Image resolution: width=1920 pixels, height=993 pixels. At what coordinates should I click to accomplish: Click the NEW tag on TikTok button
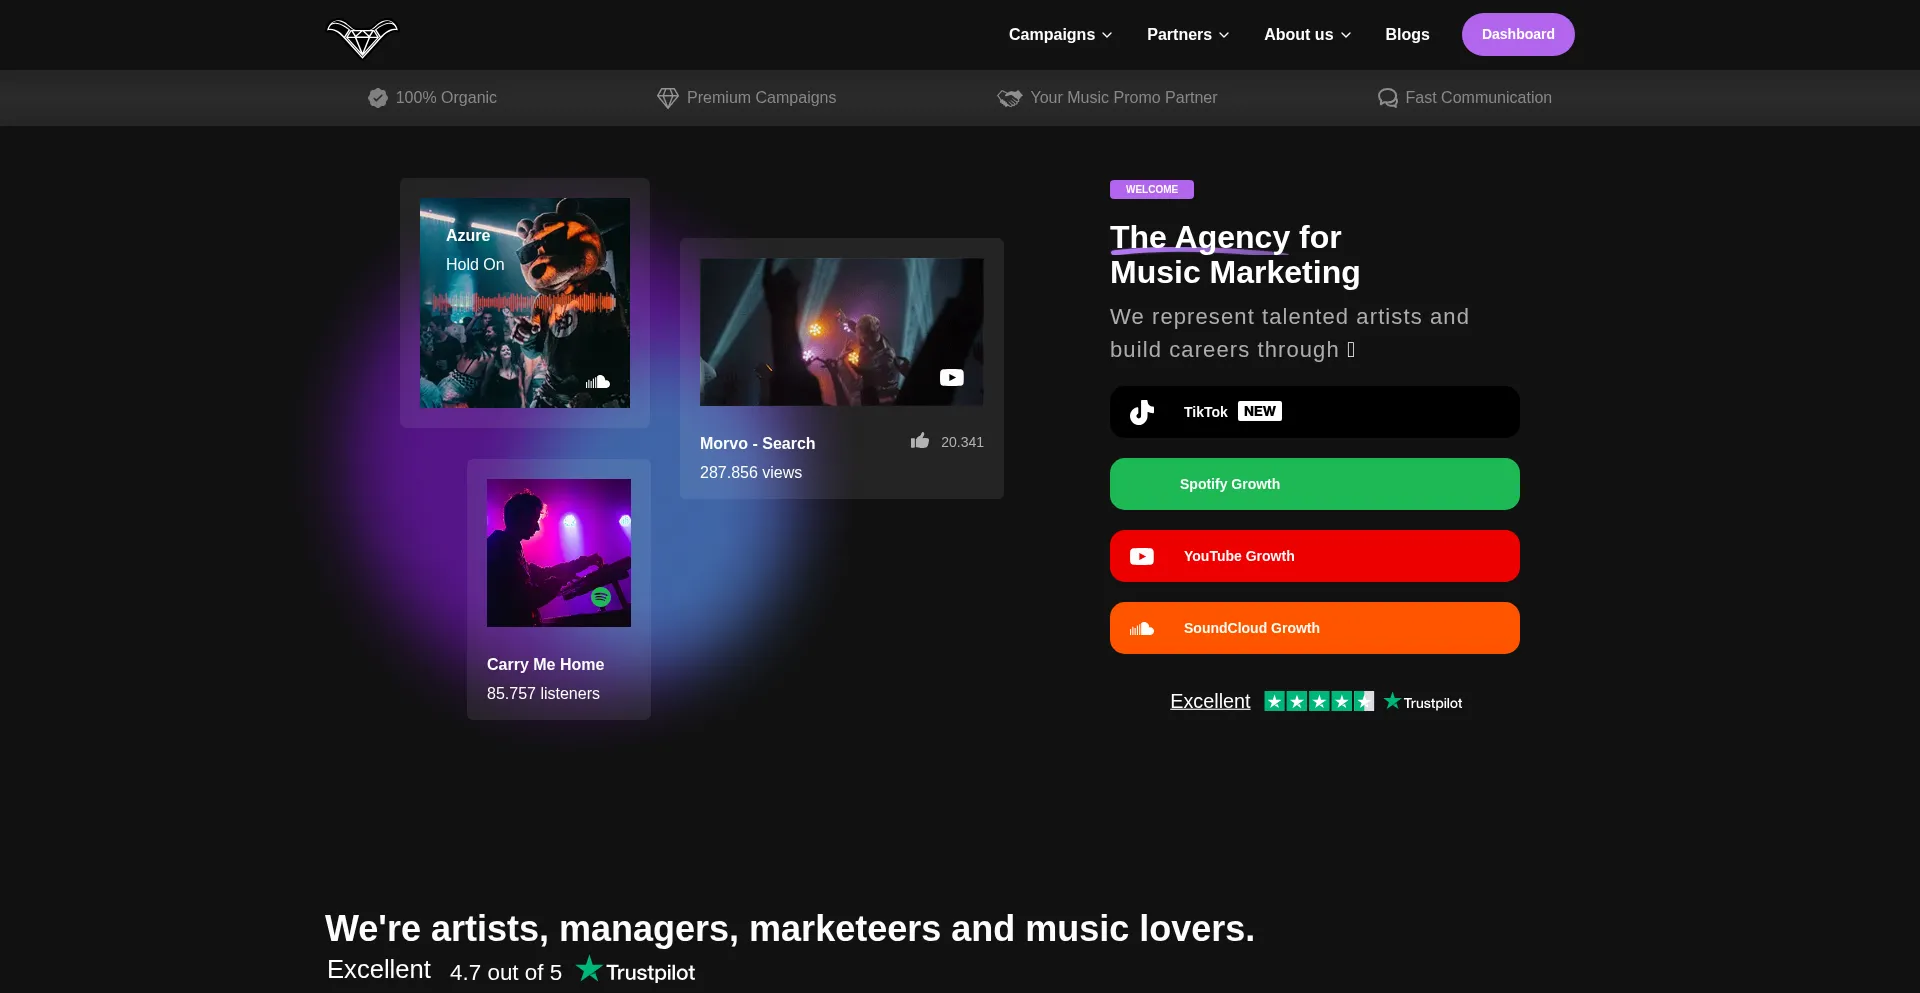tap(1260, 411)
